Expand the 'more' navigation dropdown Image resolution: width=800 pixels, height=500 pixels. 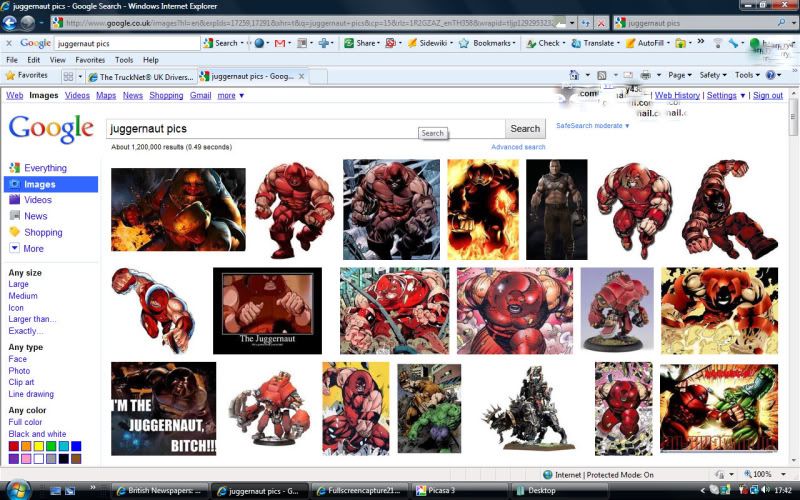click(x=242, y=95)
